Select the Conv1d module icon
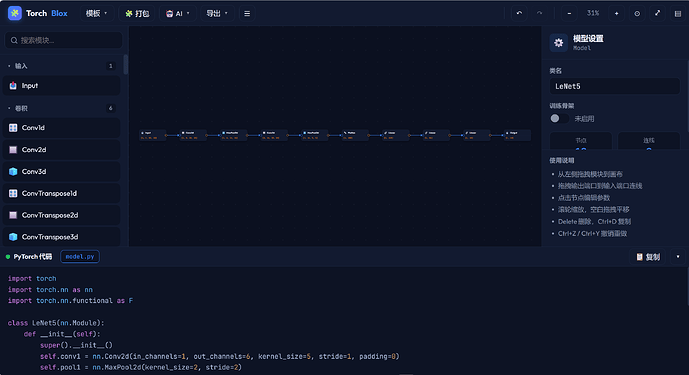The height and width of the screenshot is (375, 689). click(x=13, y=128)
